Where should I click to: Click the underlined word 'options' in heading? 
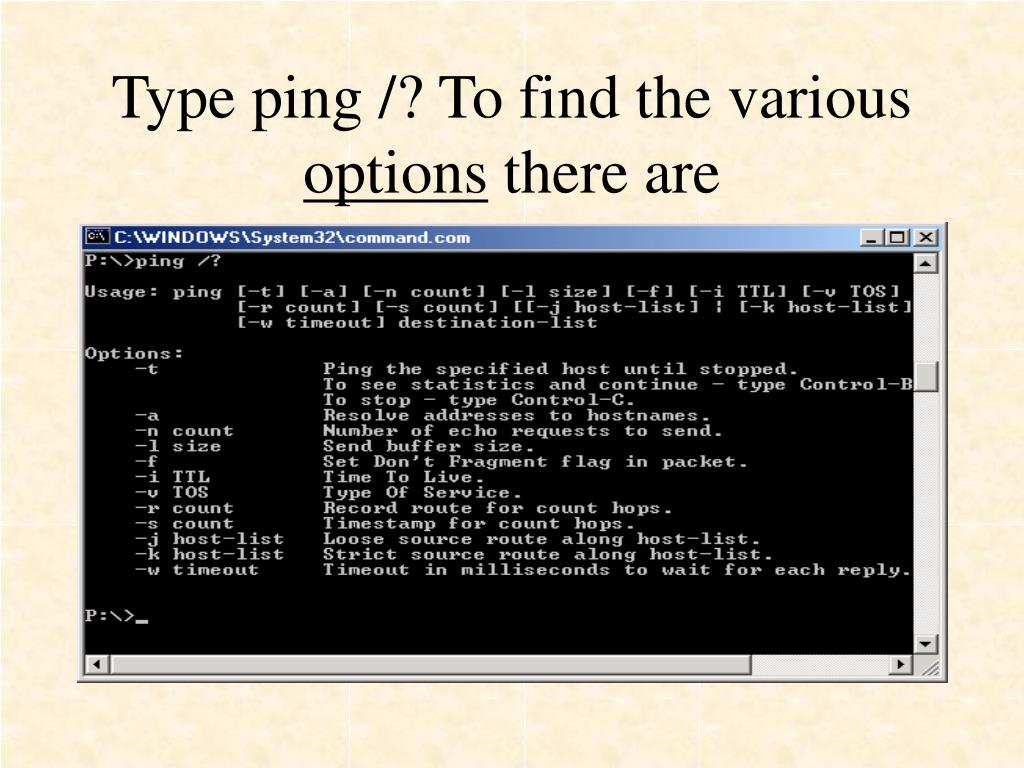click(396, 174)
